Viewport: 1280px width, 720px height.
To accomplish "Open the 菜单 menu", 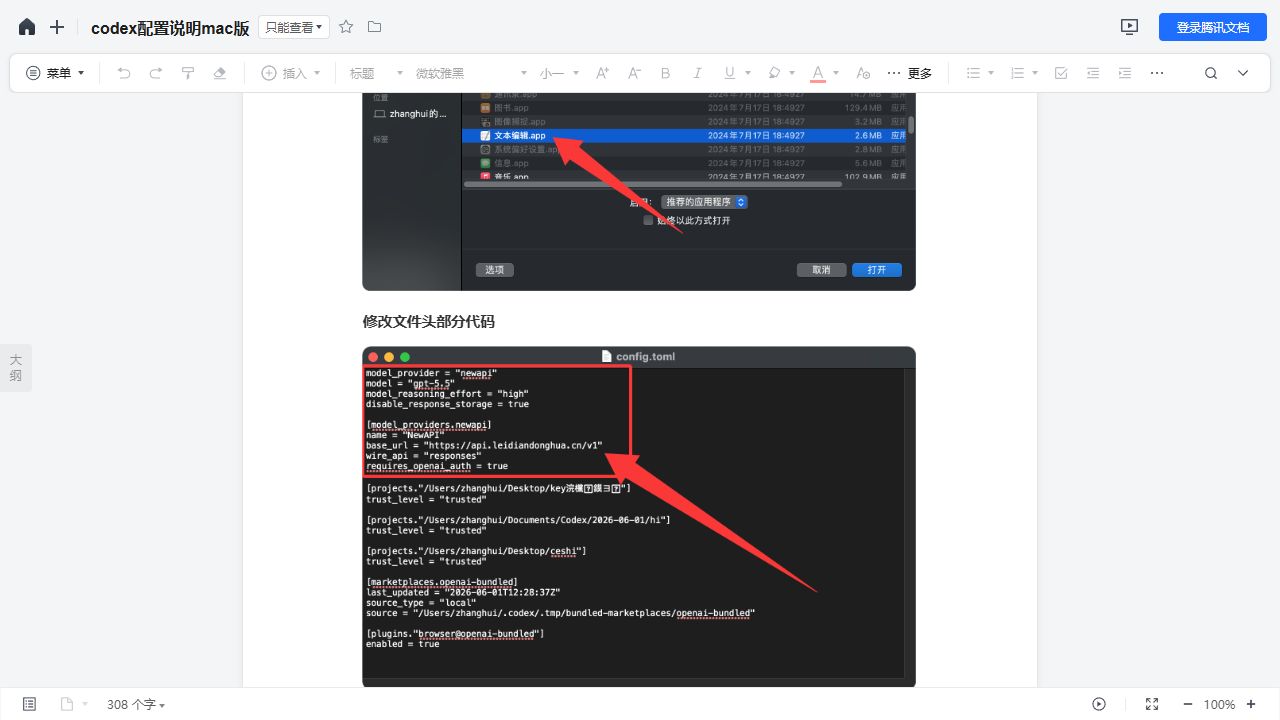I will point(55,73).
